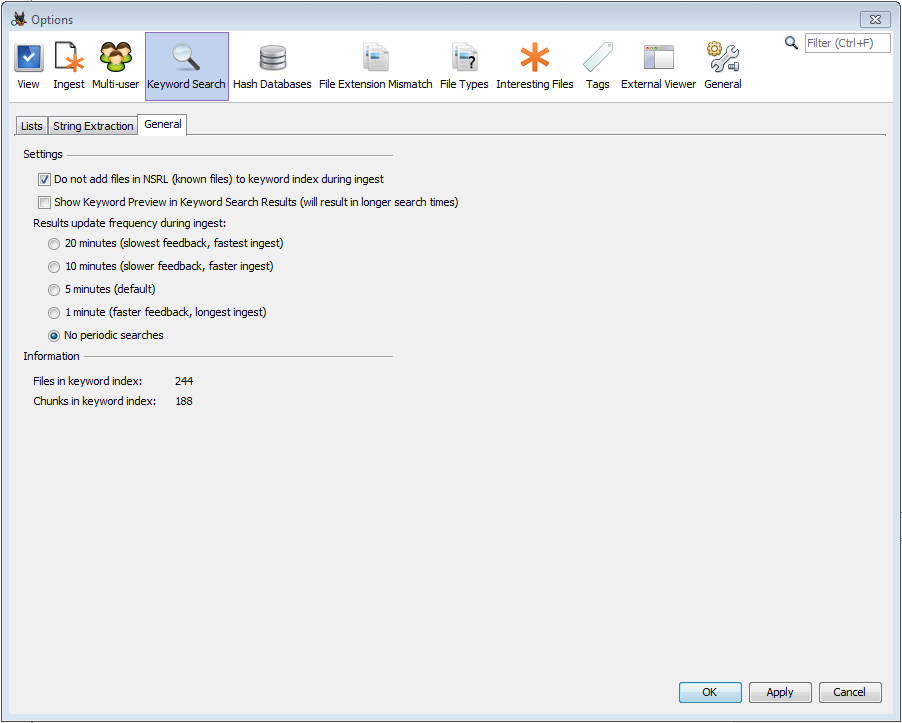
Task: Select the File Types icon
Action: click(463, 60)
